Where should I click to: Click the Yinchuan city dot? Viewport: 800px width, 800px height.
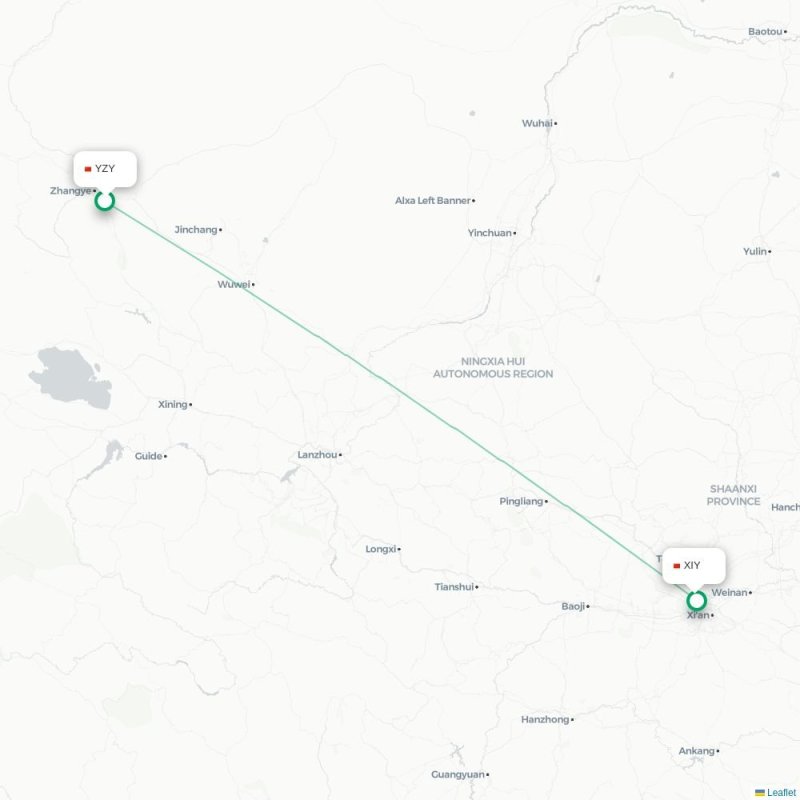pos(515,233)
